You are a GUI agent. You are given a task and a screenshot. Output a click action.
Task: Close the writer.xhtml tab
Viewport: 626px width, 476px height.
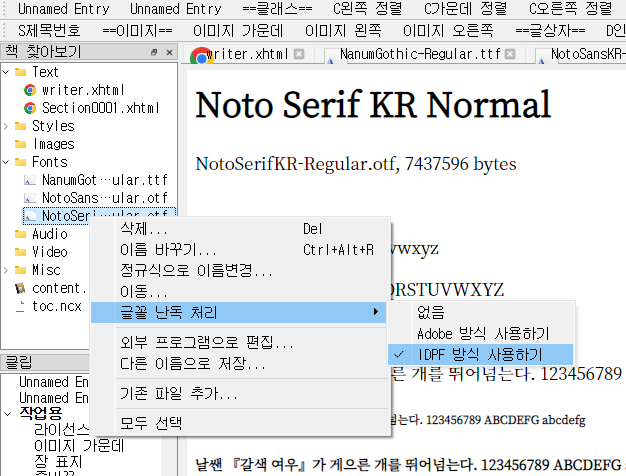pos(299,54)
